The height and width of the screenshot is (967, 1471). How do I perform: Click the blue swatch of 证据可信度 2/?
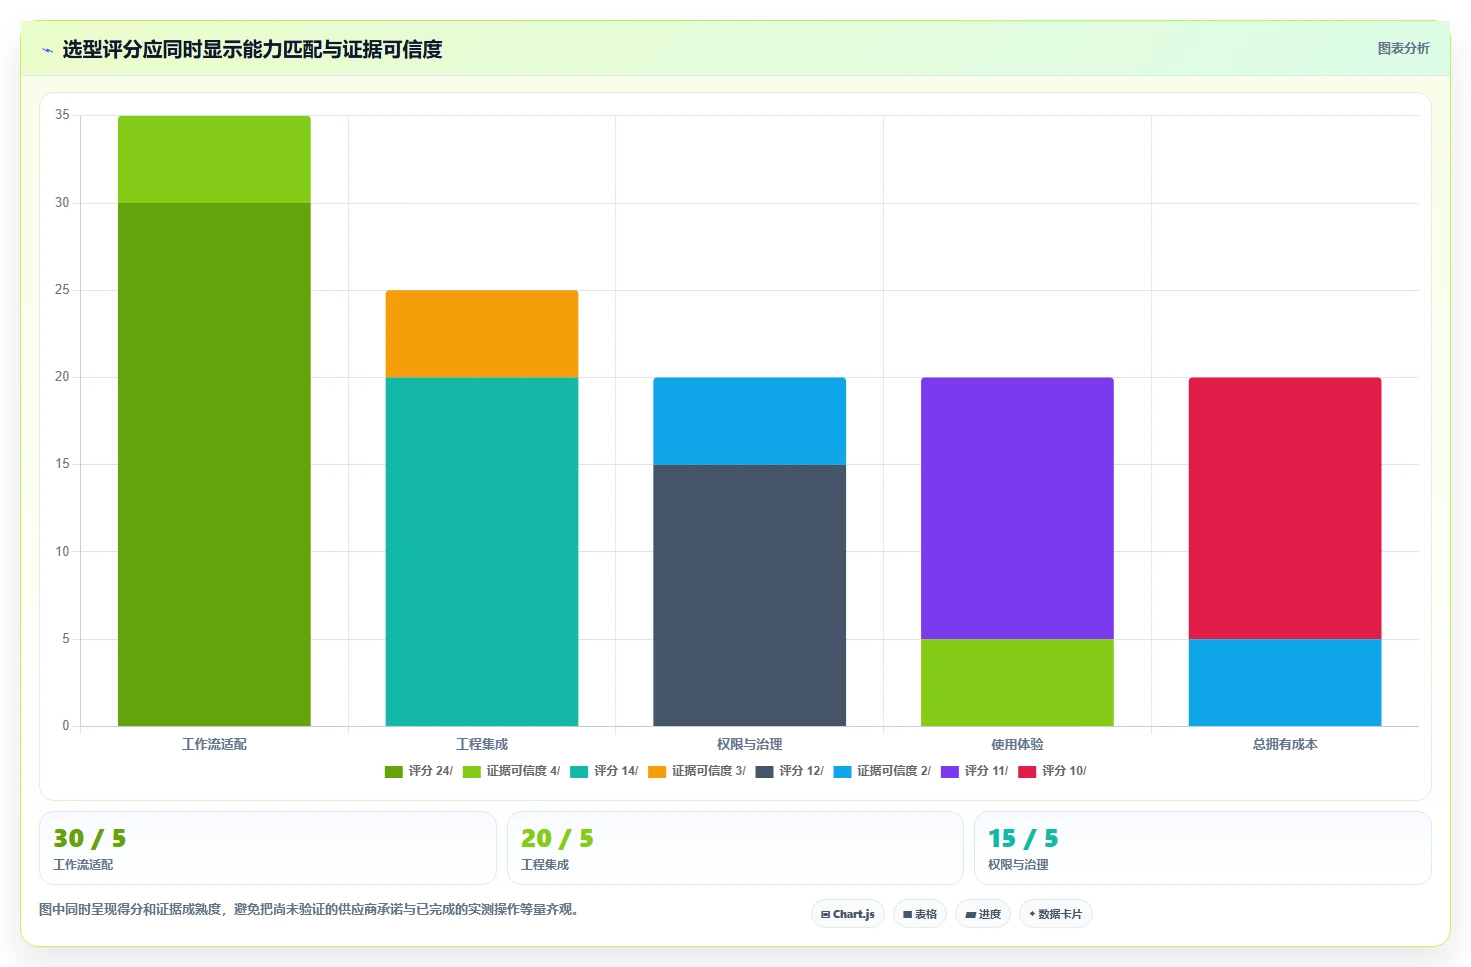(842, 772)
